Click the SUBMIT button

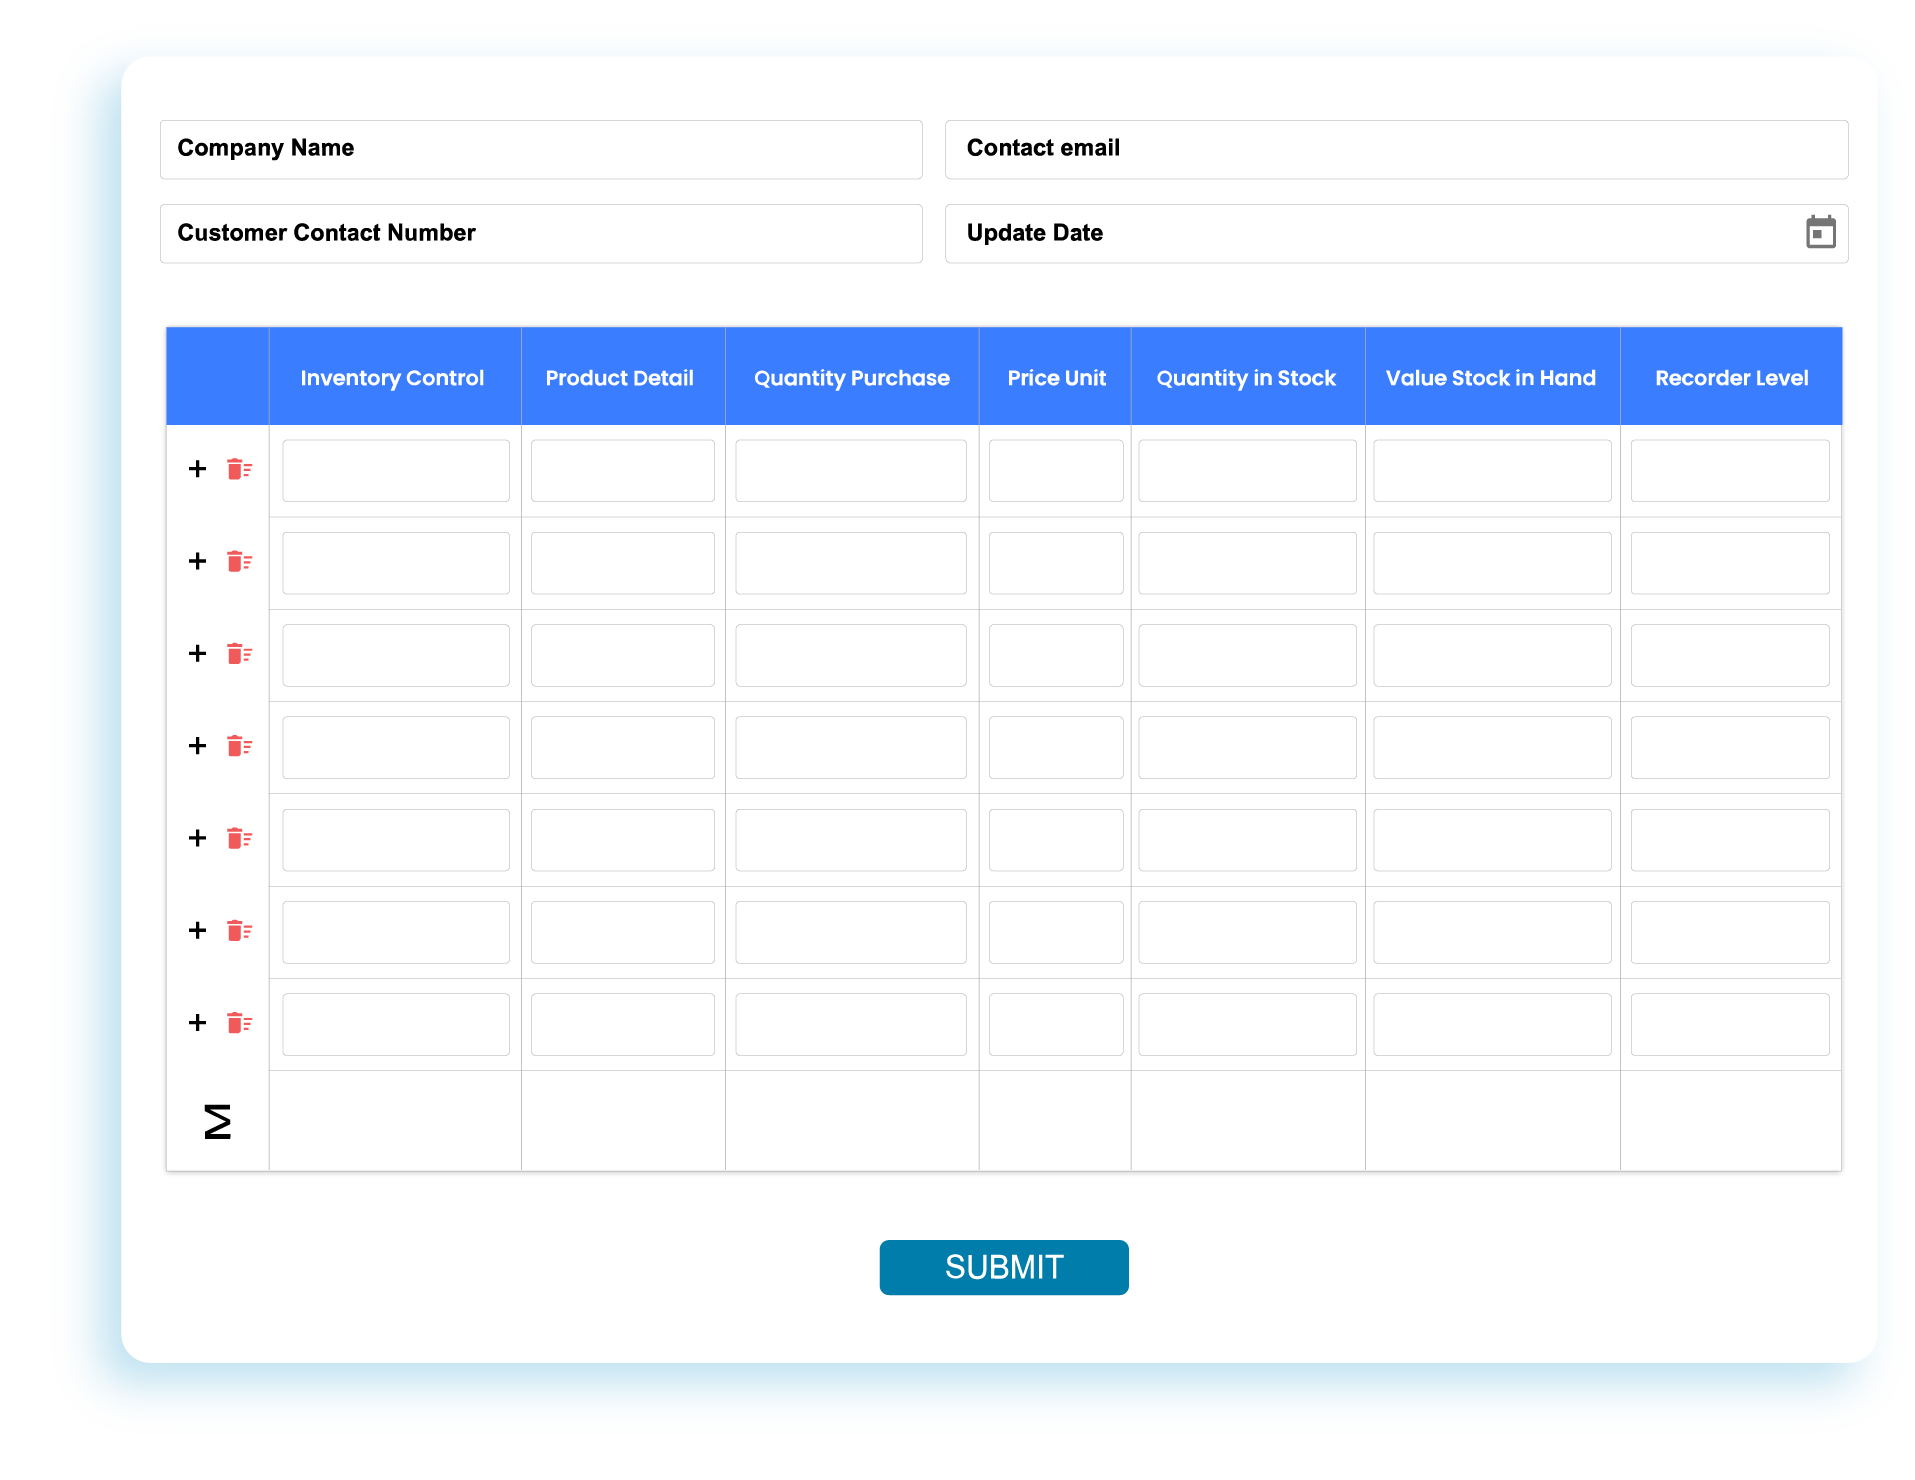pyautogui.click(x=1003, y=1266)
